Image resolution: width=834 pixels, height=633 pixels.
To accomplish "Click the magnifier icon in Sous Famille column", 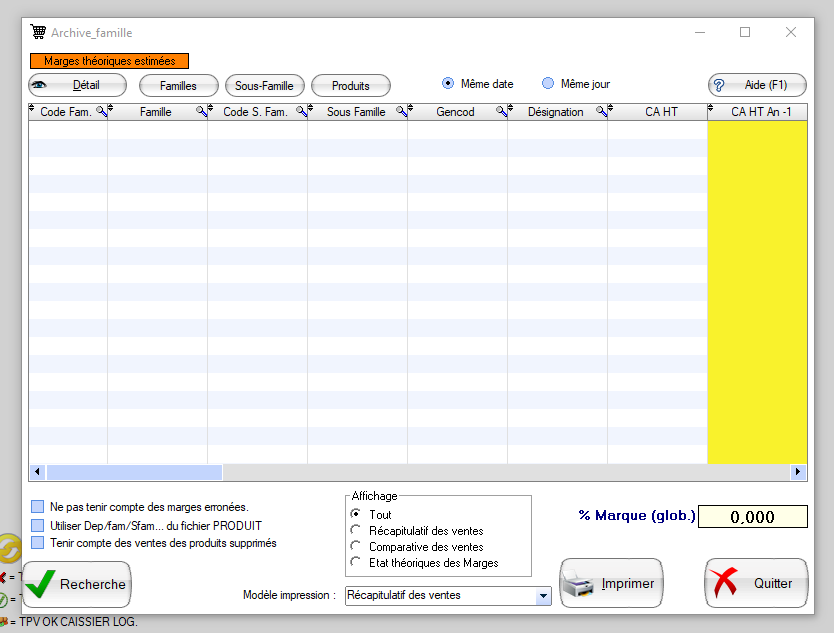I will [401, 112].
